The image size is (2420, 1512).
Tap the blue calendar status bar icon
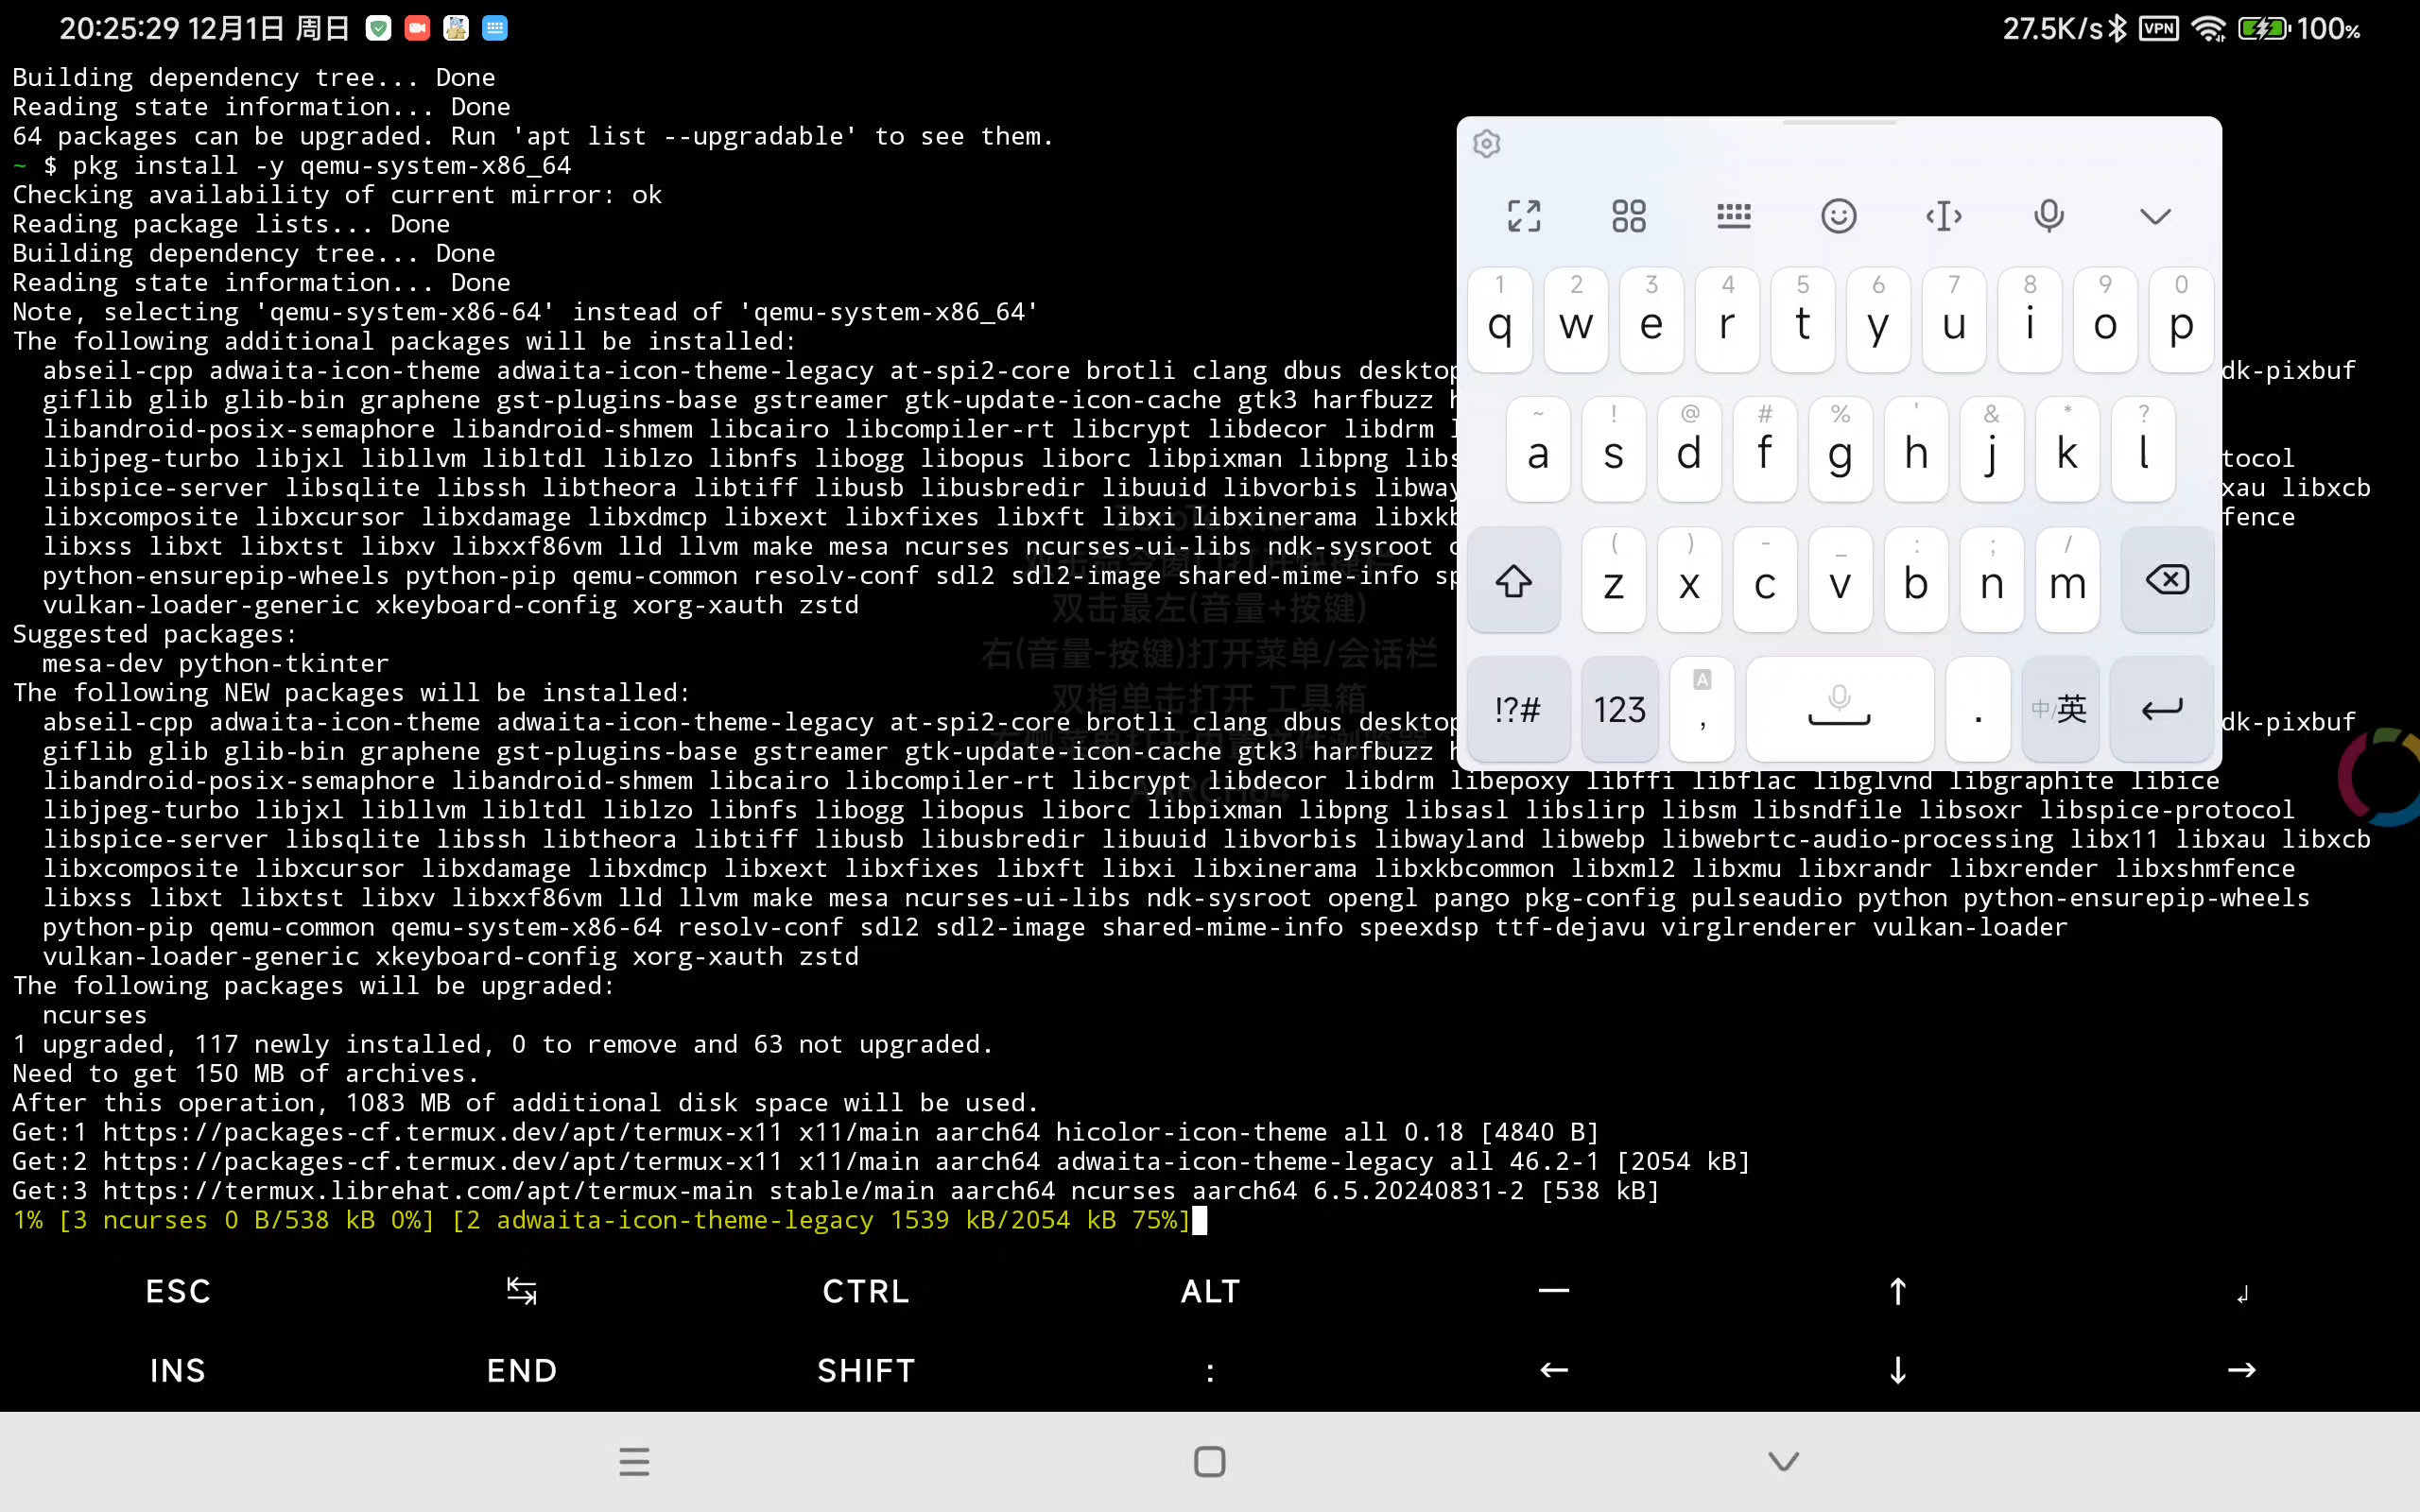click(495, 28)
